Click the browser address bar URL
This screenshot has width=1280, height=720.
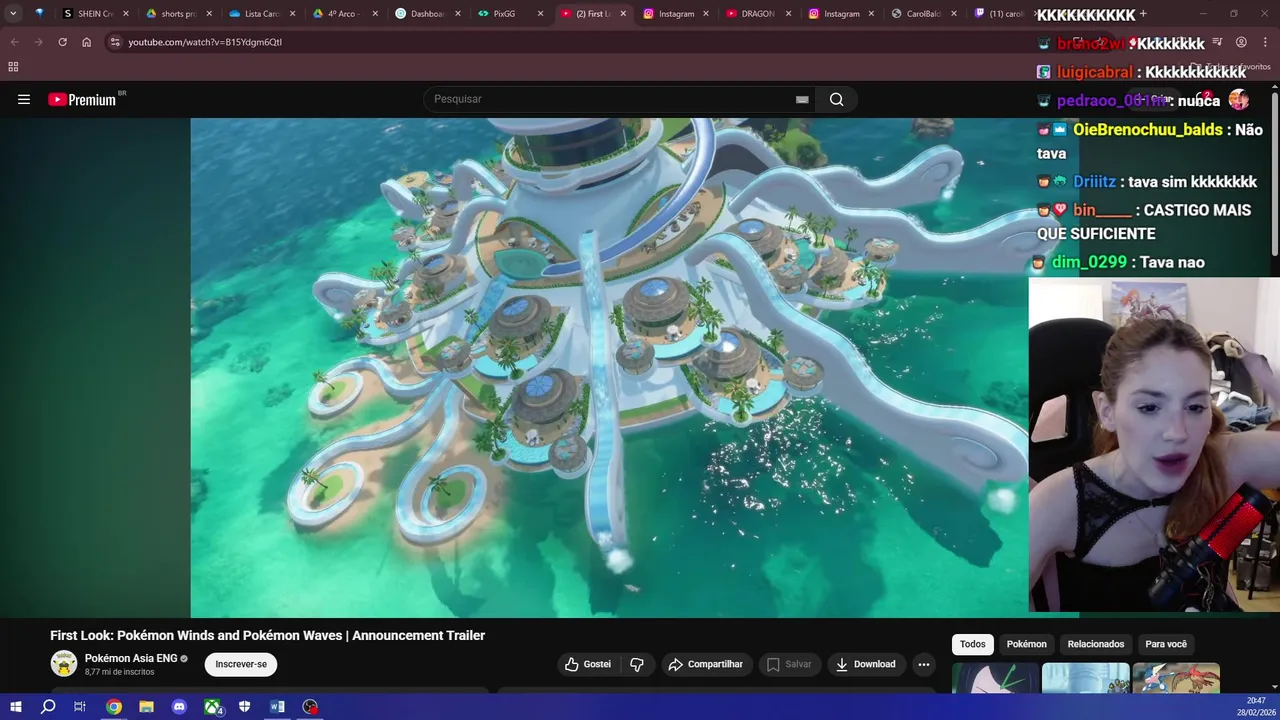(205, 42)
